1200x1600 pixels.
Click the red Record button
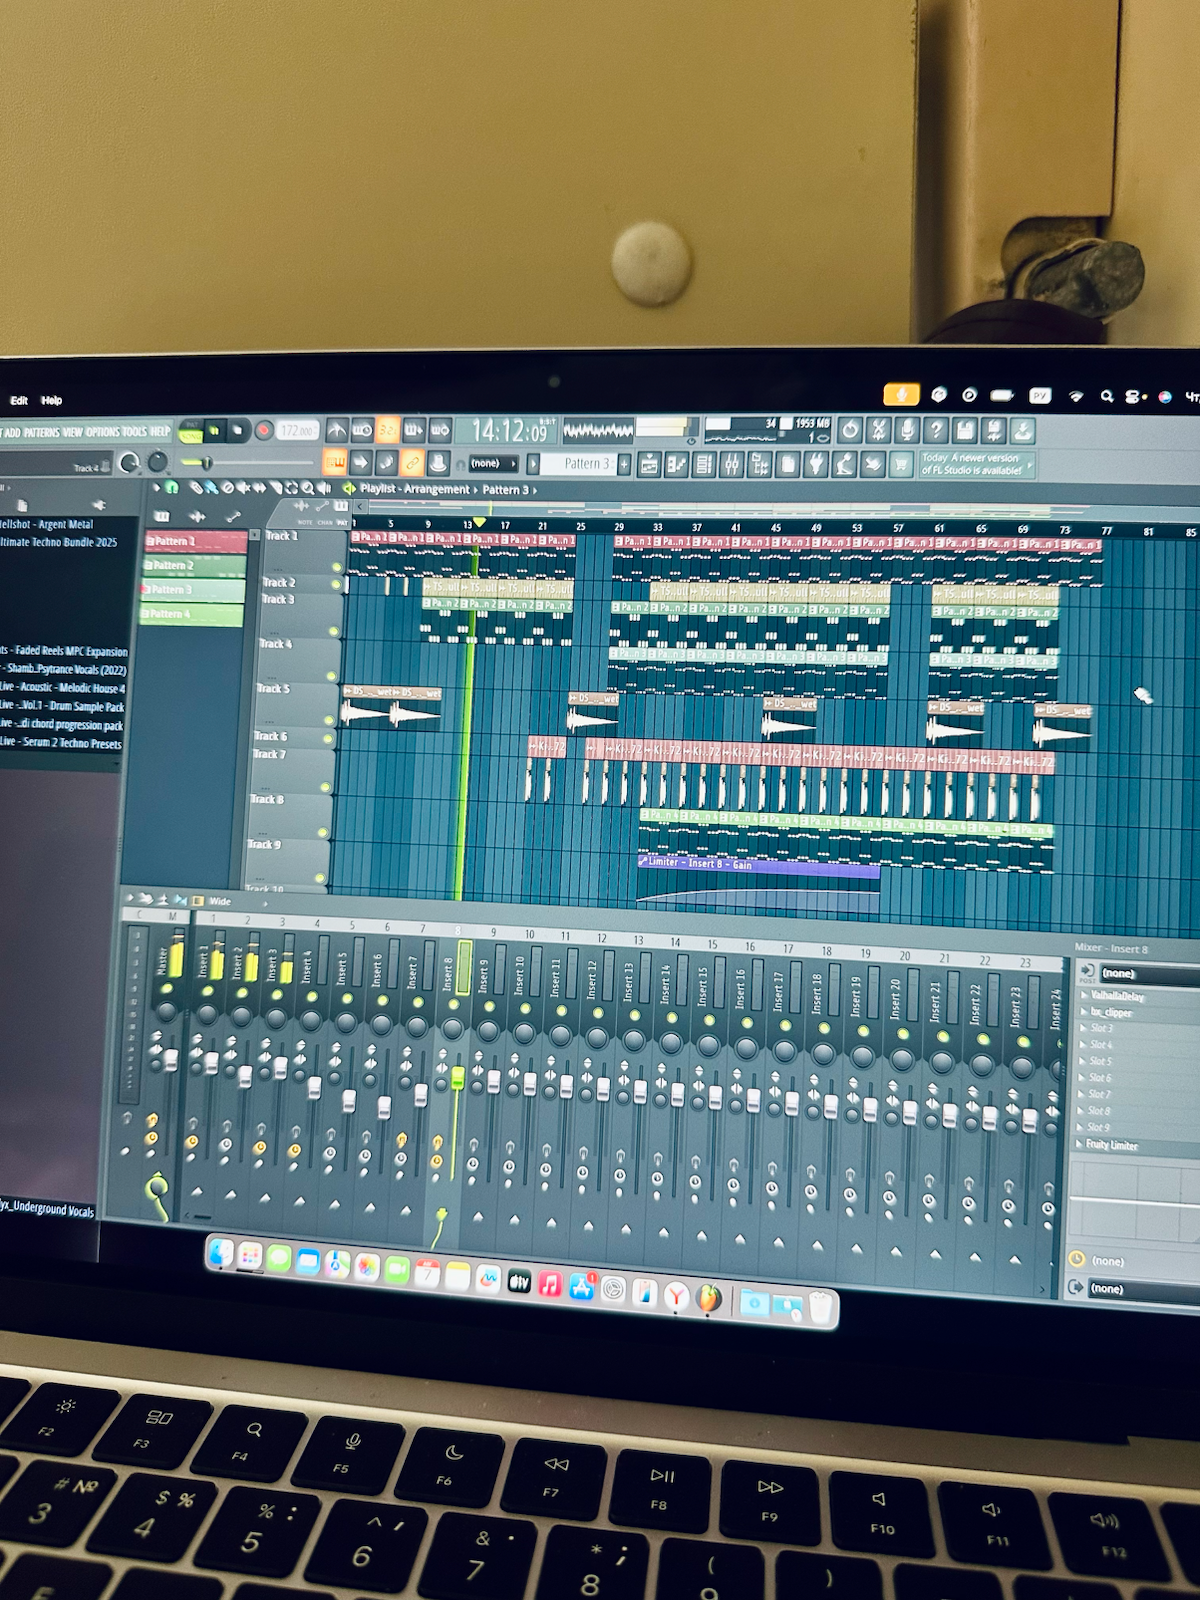coord(264,430)
